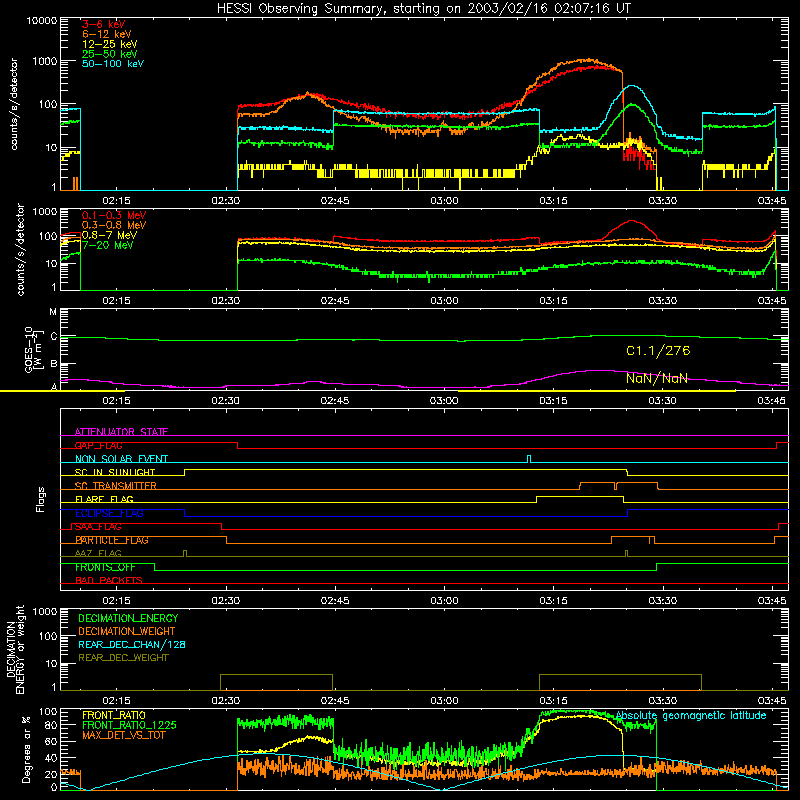Click the REAR_DEC_WEIGHT legend label

pyautogui.click(x=123, y=658)
